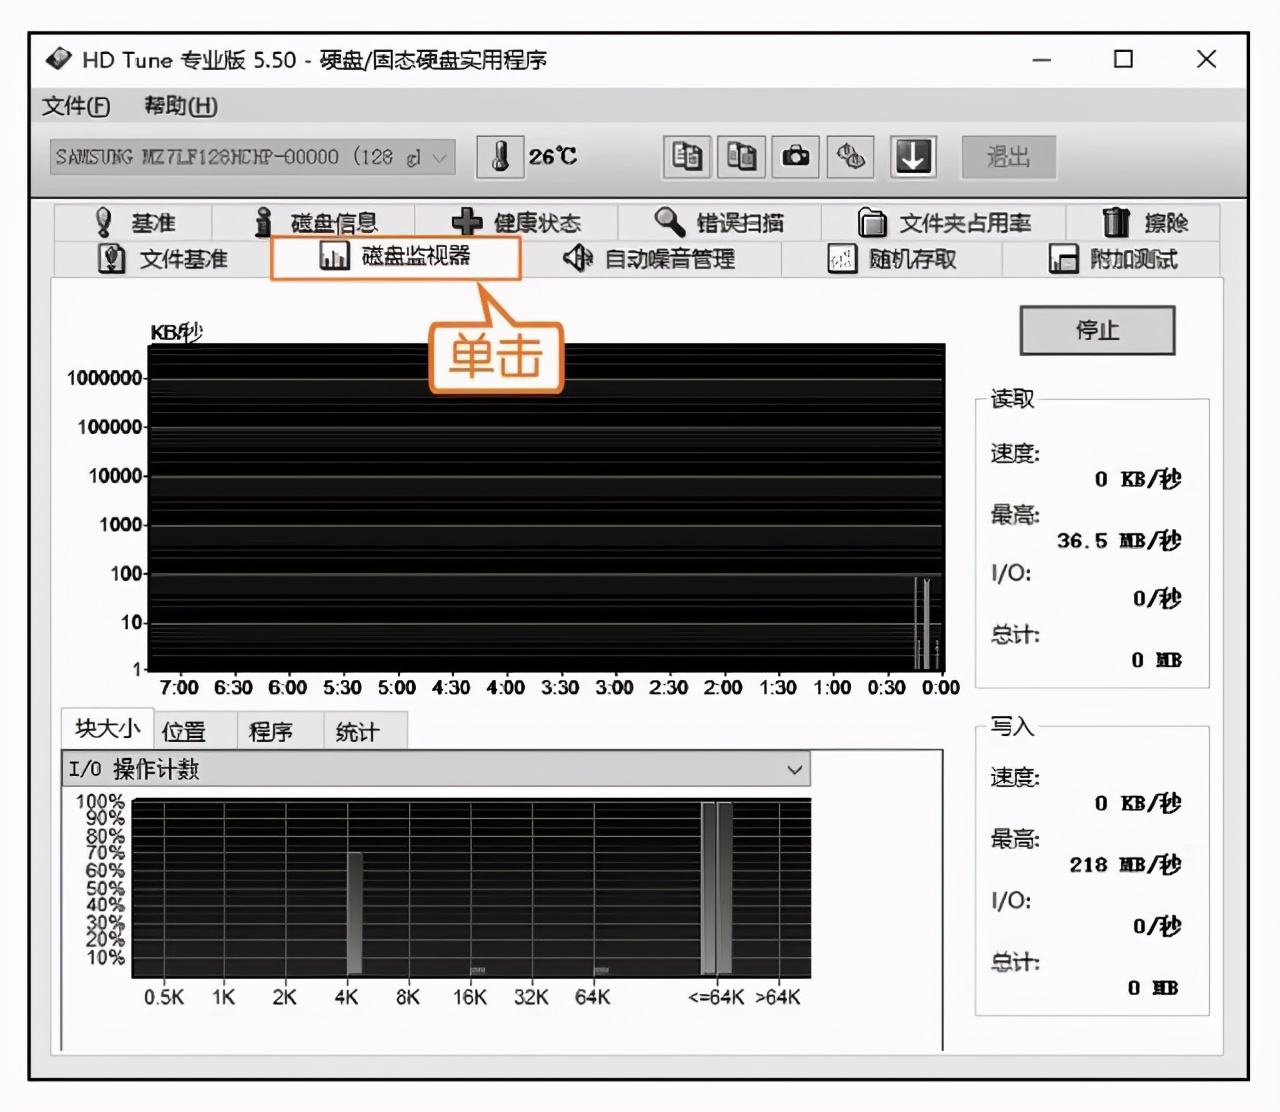Click the camera save screenshot icon

[x=796, y=157]
